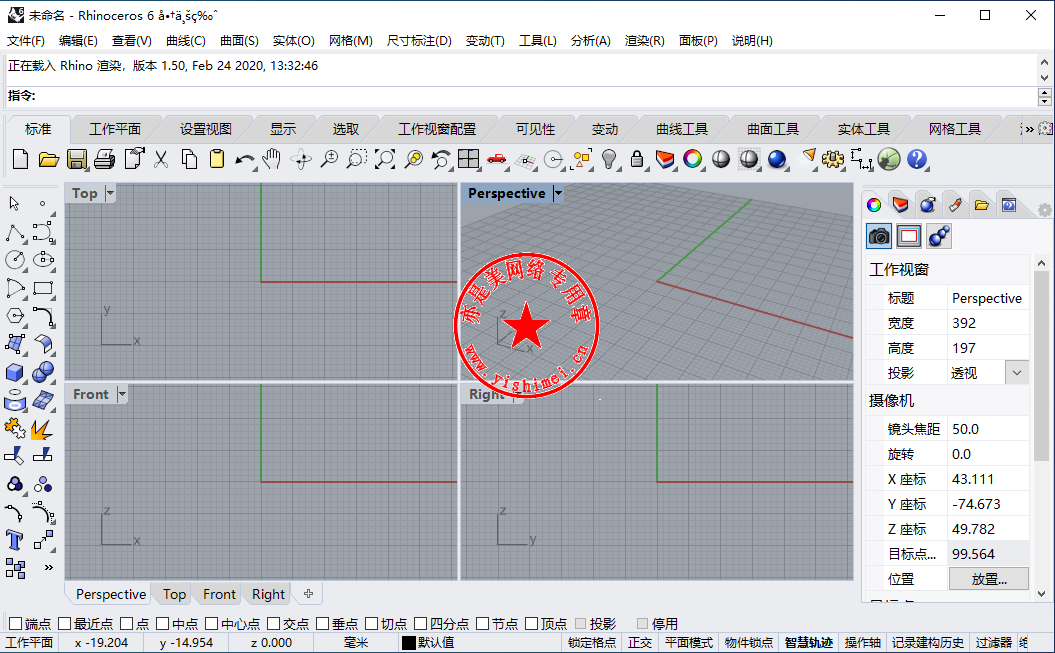Enable the 四分点 osnap checkbox

[421, 623]
